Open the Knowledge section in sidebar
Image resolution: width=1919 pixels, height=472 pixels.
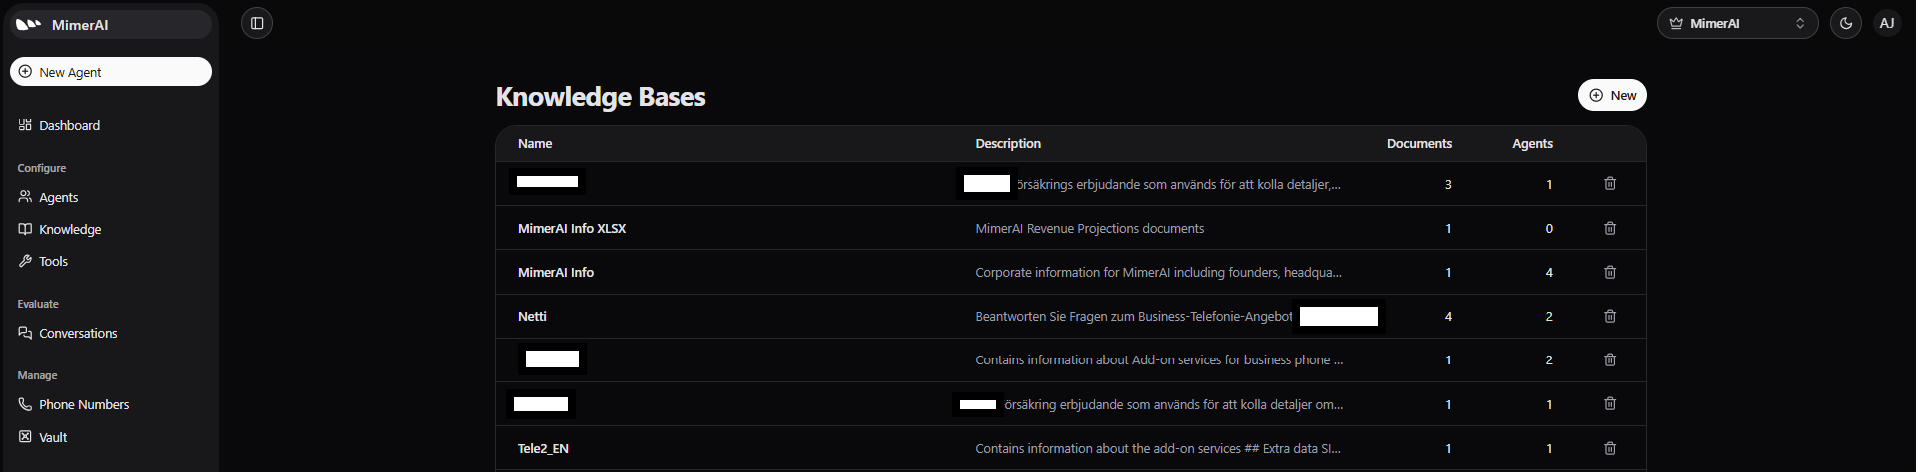pos(69,229)
